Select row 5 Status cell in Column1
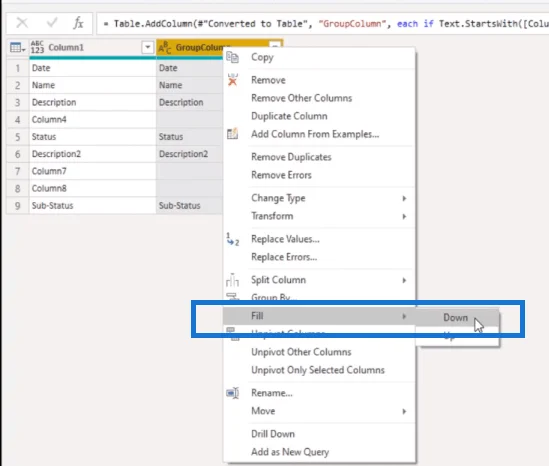The height and width of the screenshot is (466, 549). coord(93,137)
